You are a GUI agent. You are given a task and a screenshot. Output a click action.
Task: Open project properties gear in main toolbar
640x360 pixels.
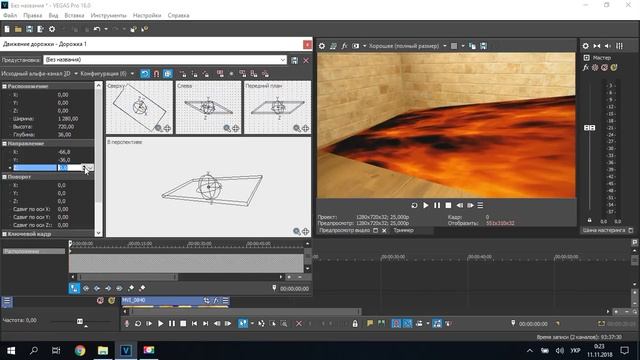(52, 29)
